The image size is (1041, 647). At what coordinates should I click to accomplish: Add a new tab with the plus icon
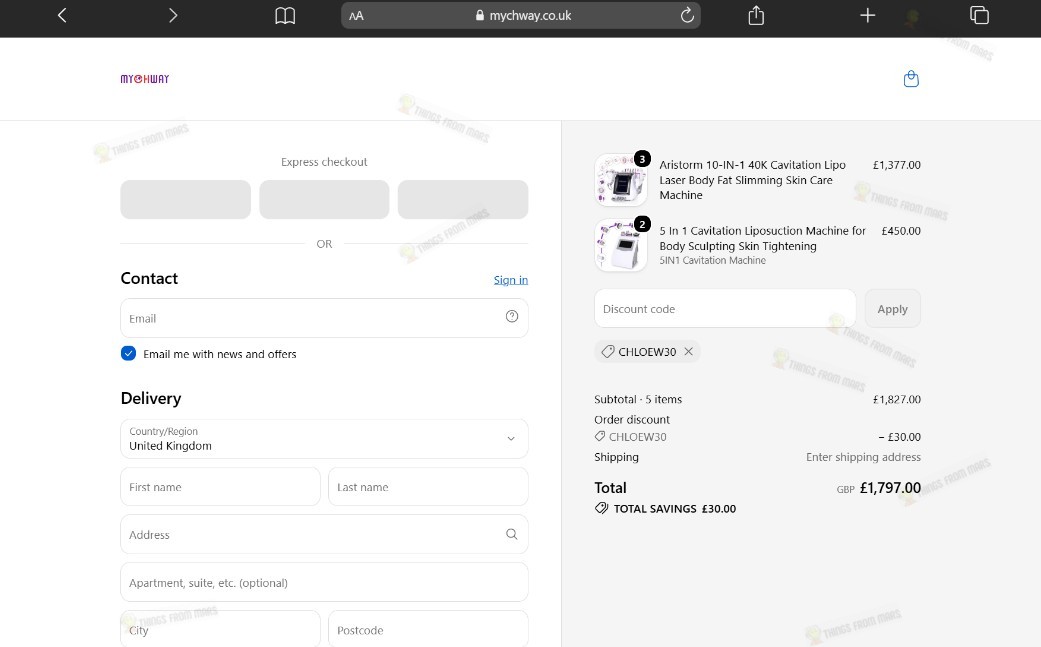[x=868, y=15]
